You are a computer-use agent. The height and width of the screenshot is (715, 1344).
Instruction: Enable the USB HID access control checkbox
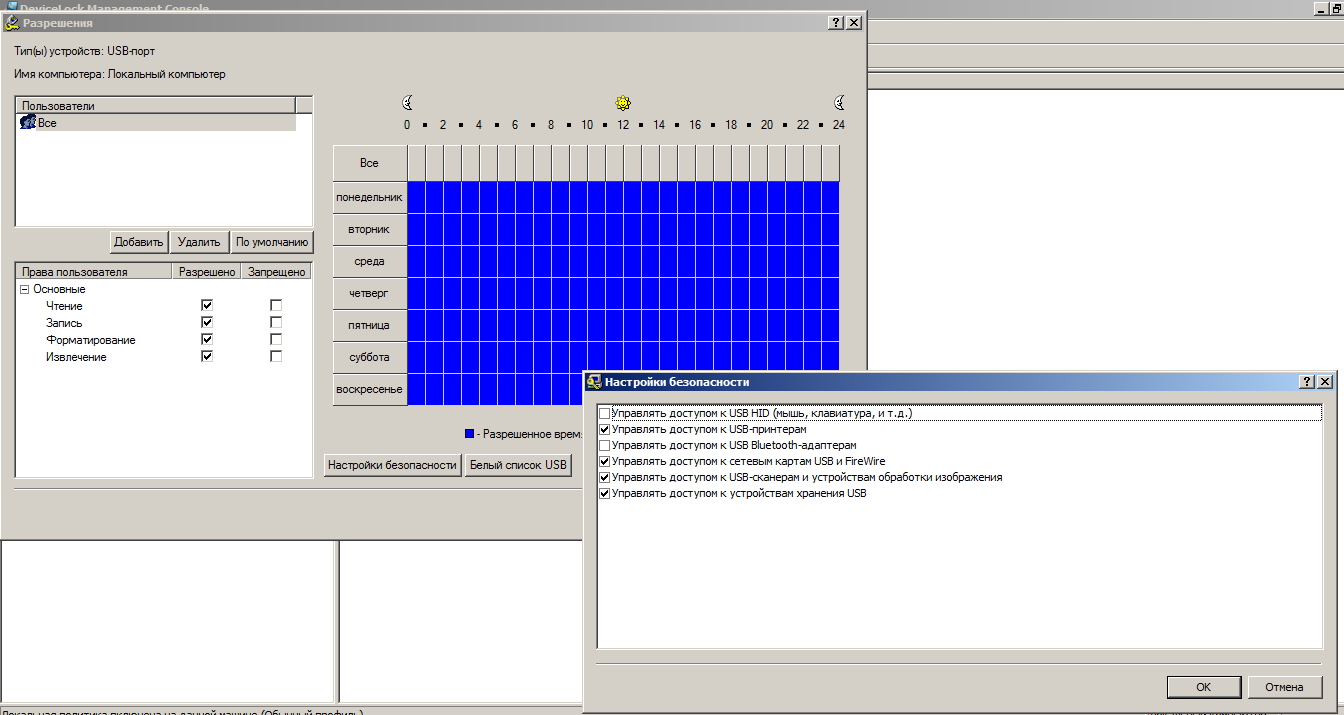coord(604,413)
